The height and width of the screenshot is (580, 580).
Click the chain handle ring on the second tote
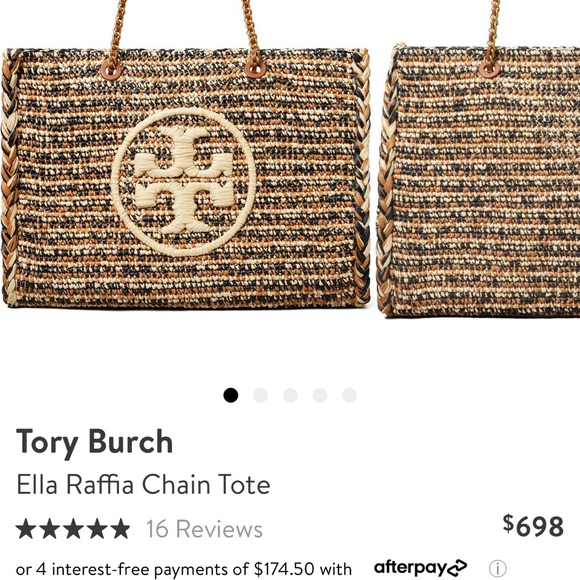(x=489, y=68)
